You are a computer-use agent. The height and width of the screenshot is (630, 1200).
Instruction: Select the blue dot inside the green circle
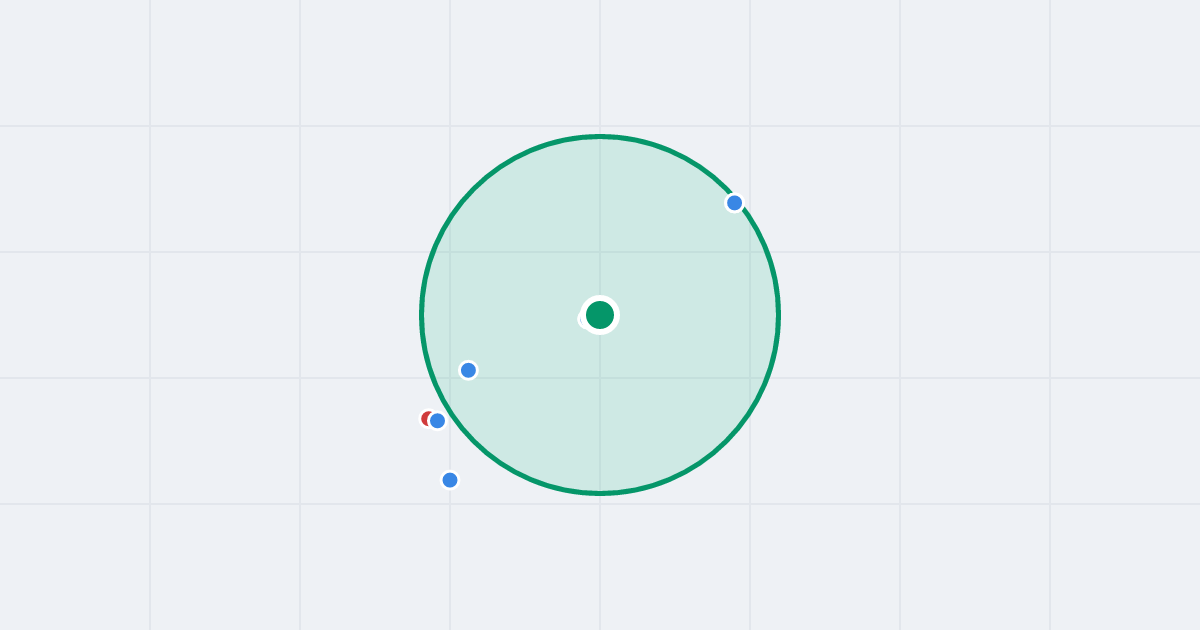(468, 370)
